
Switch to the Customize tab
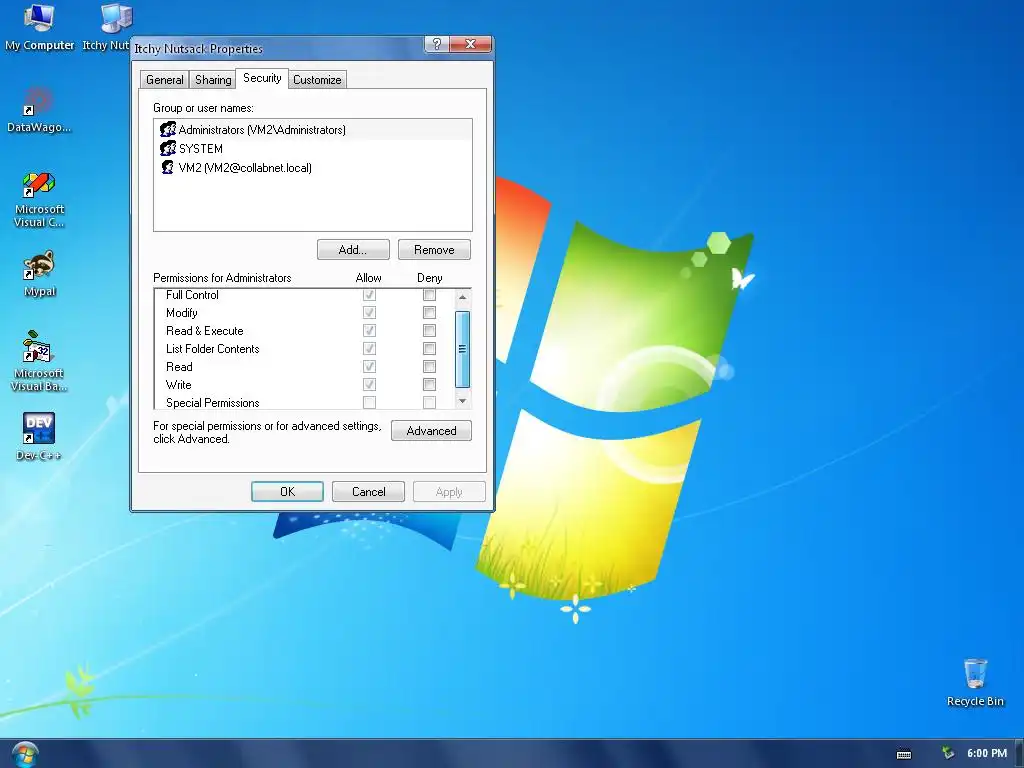pos(317,80)
